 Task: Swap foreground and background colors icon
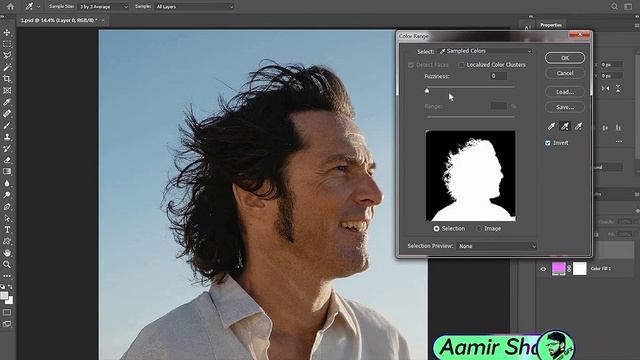[10, 287]
